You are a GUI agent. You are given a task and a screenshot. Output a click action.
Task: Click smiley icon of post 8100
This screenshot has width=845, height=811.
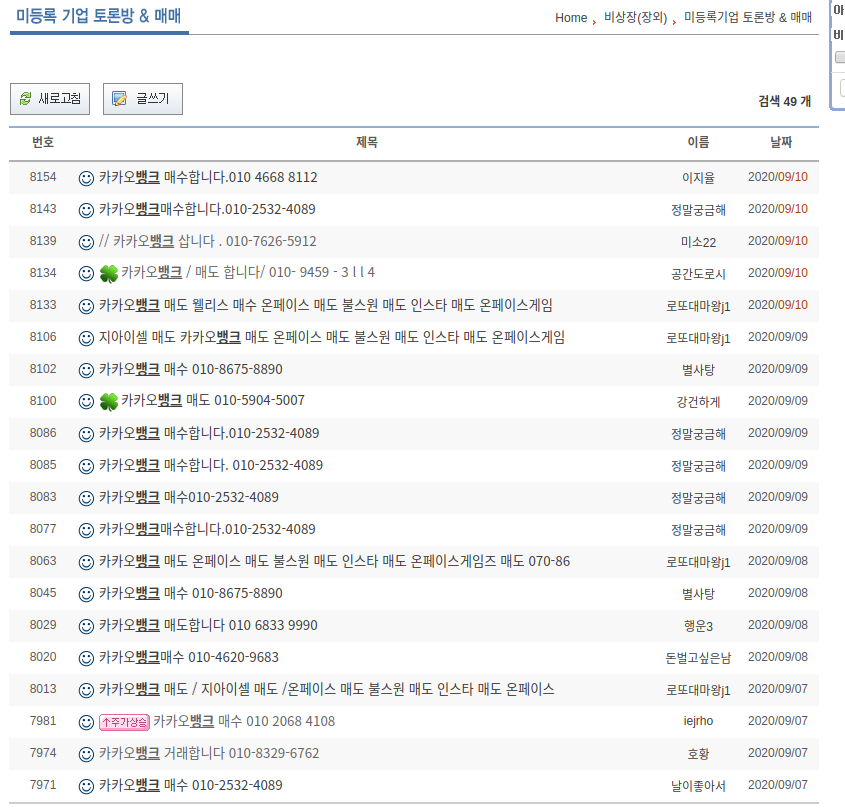(x=86, y=402)
